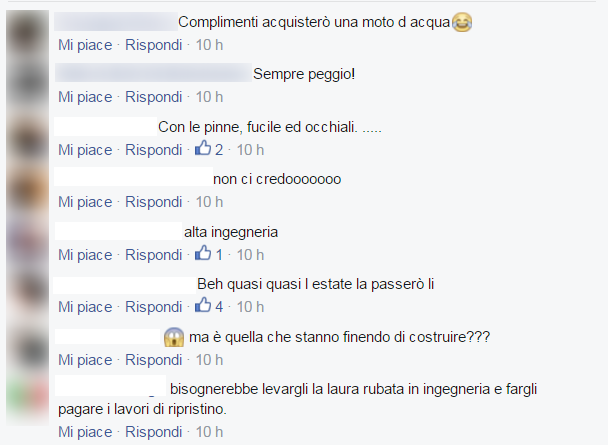The image size is (608, 445).
Task: Like the 'Complimenti acquisterò' comment via Mi piace
Action: pyautogui.click(x=85, y=45)
